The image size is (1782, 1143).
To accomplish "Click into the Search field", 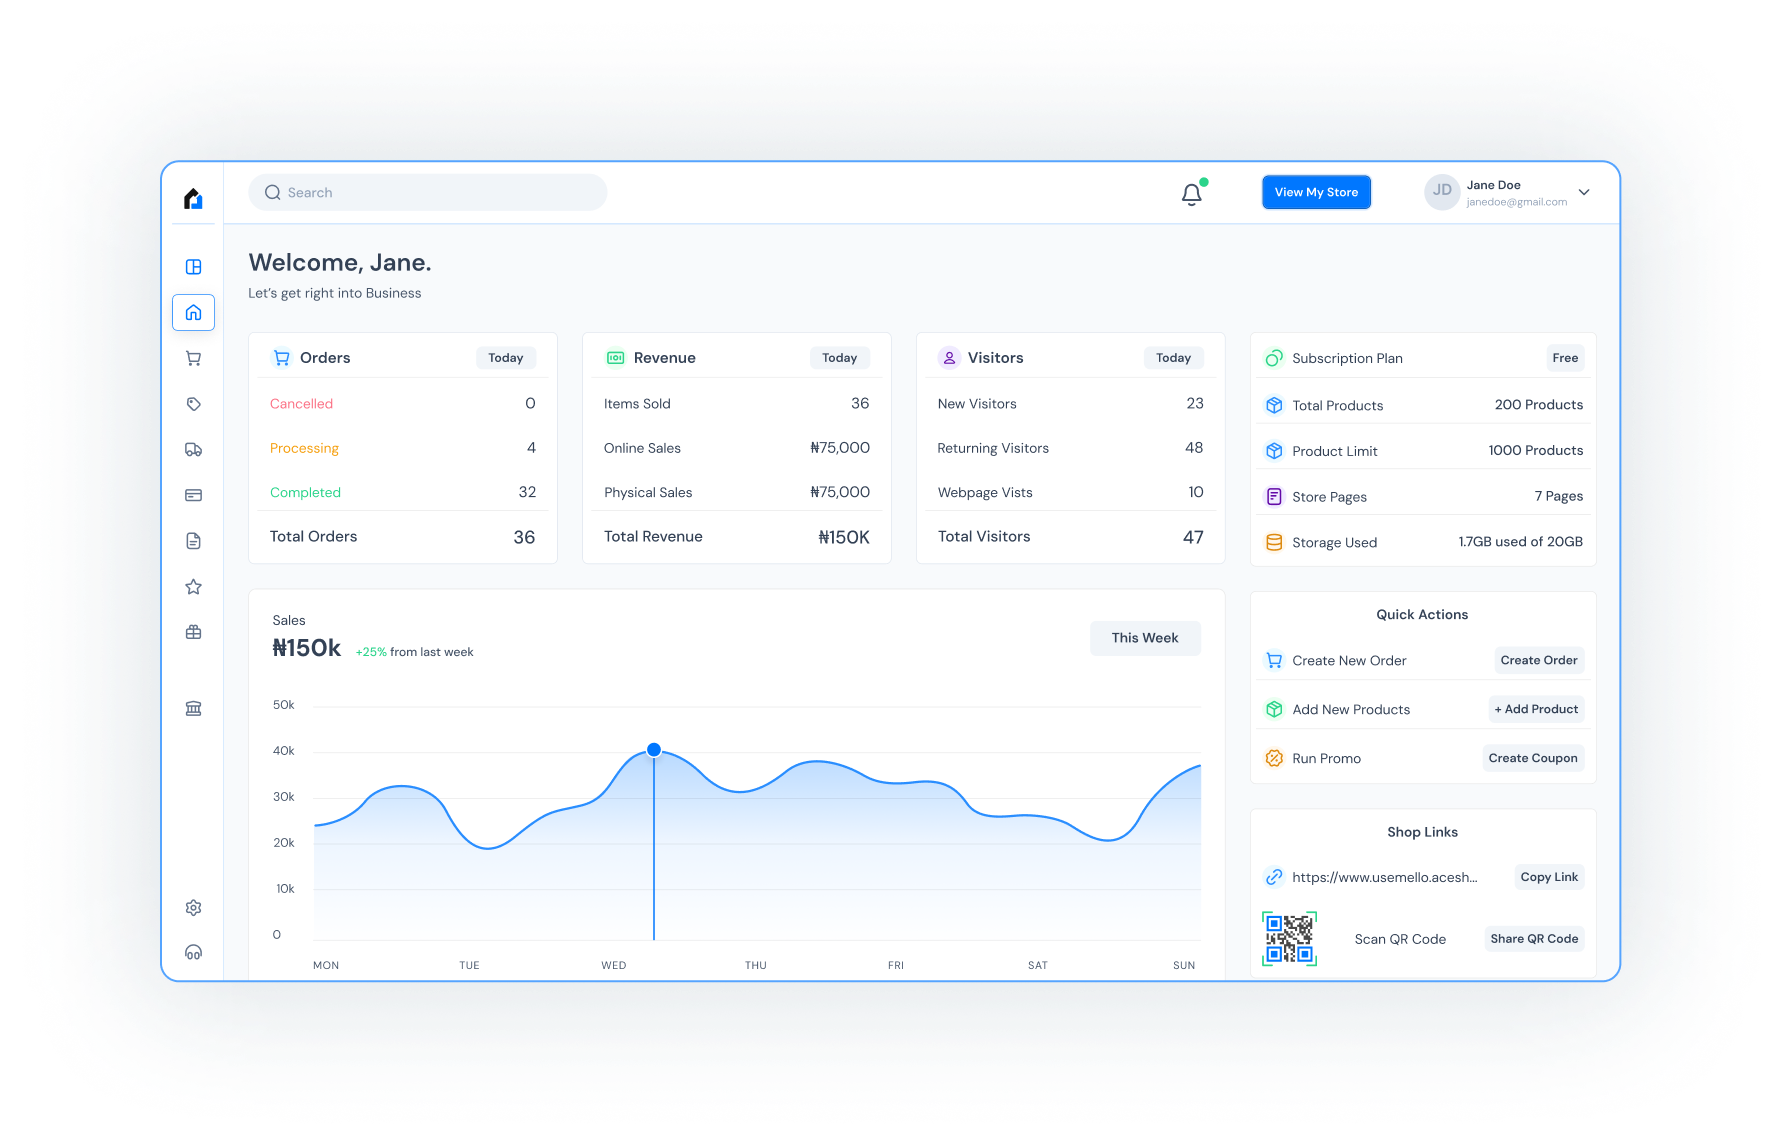I will (x=428, y=193).
